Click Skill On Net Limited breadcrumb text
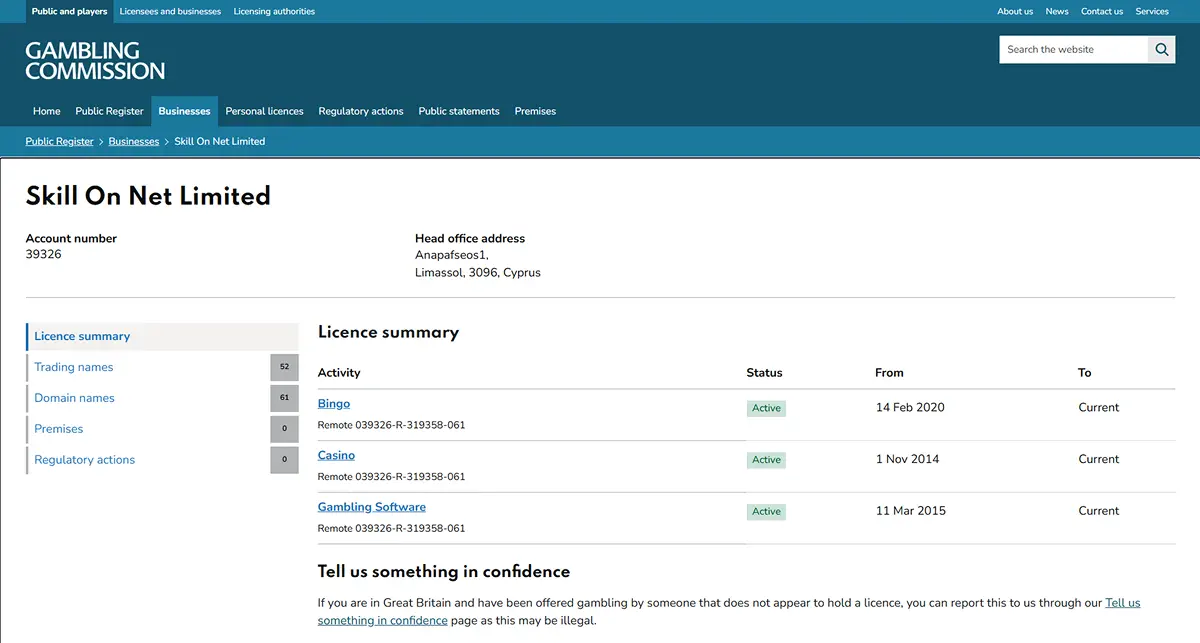The image size is (1200, 643). click(x=220, y=141)
